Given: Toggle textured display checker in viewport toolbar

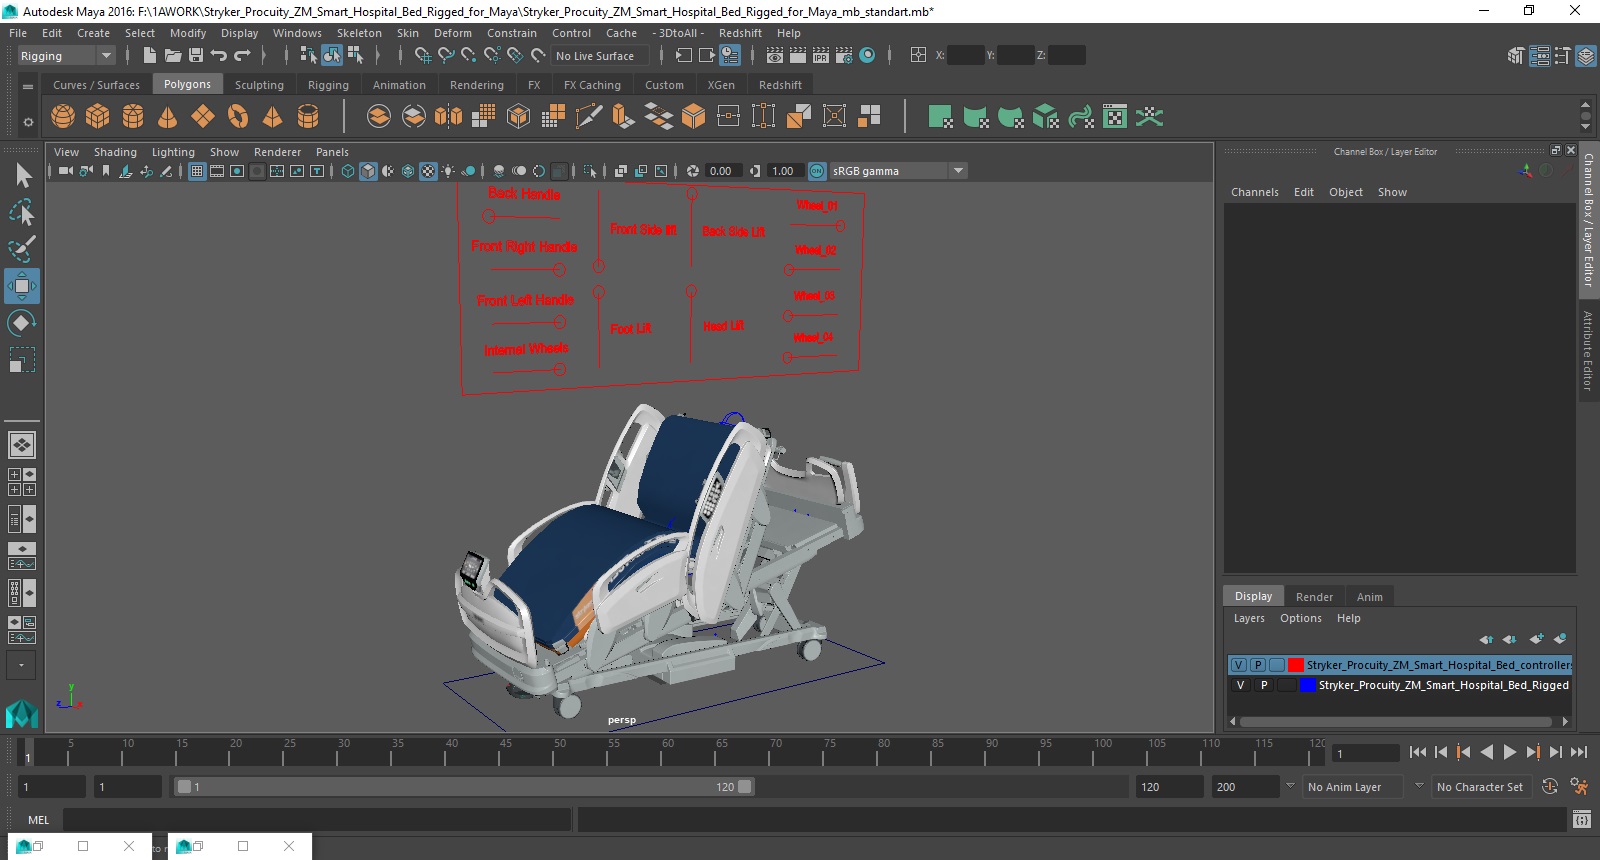Looking at the screenshot, I should pyautogui.click(x=428, y=171).
